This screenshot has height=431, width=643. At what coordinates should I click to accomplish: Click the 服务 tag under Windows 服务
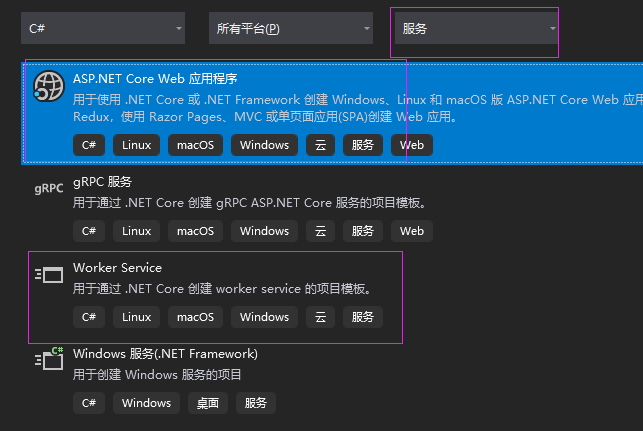coord(255,403)
